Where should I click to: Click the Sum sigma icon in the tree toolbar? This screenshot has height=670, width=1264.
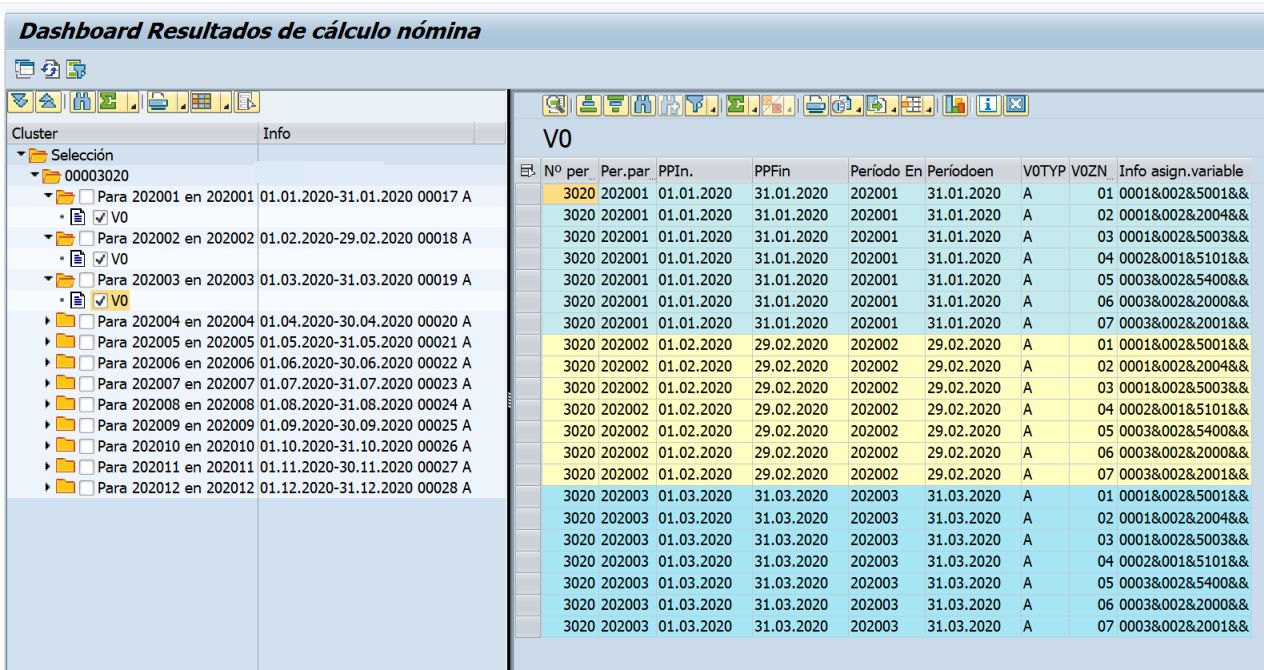(x=110, y=101)
